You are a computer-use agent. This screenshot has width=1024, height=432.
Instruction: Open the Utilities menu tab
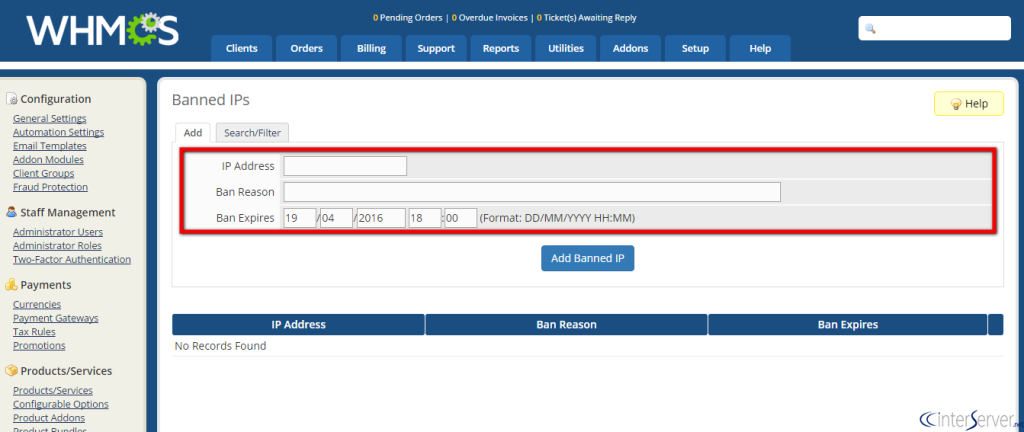coord(566,48)
